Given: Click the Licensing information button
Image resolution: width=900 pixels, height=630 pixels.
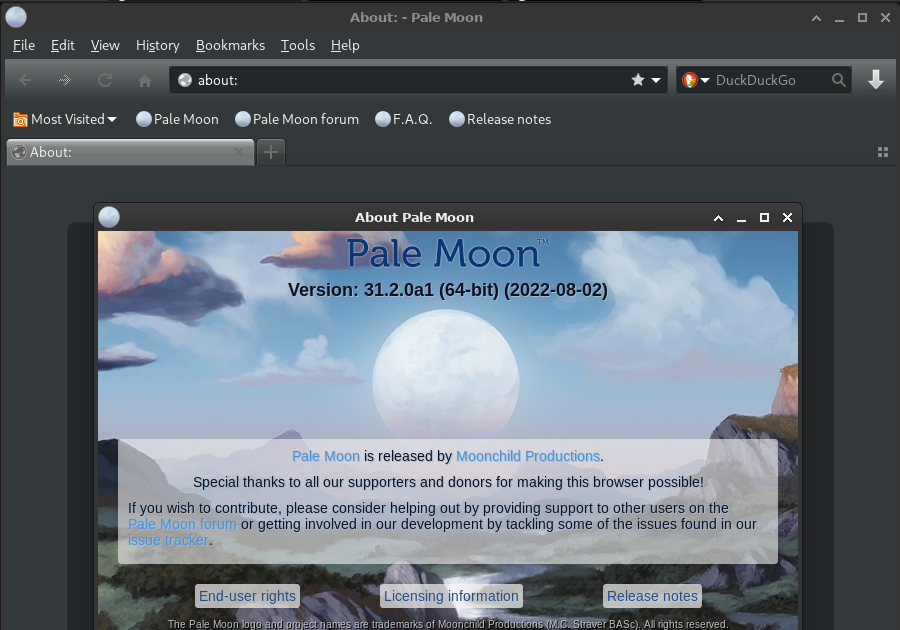Looking at the screenshot, I should (451, 596).
